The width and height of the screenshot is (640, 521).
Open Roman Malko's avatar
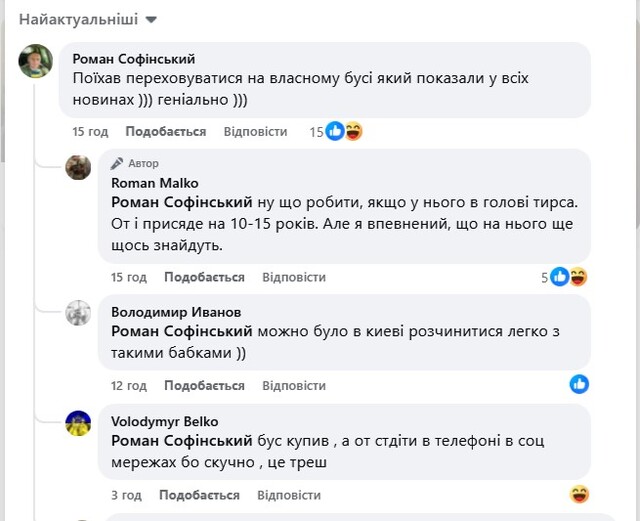point(78,167)
